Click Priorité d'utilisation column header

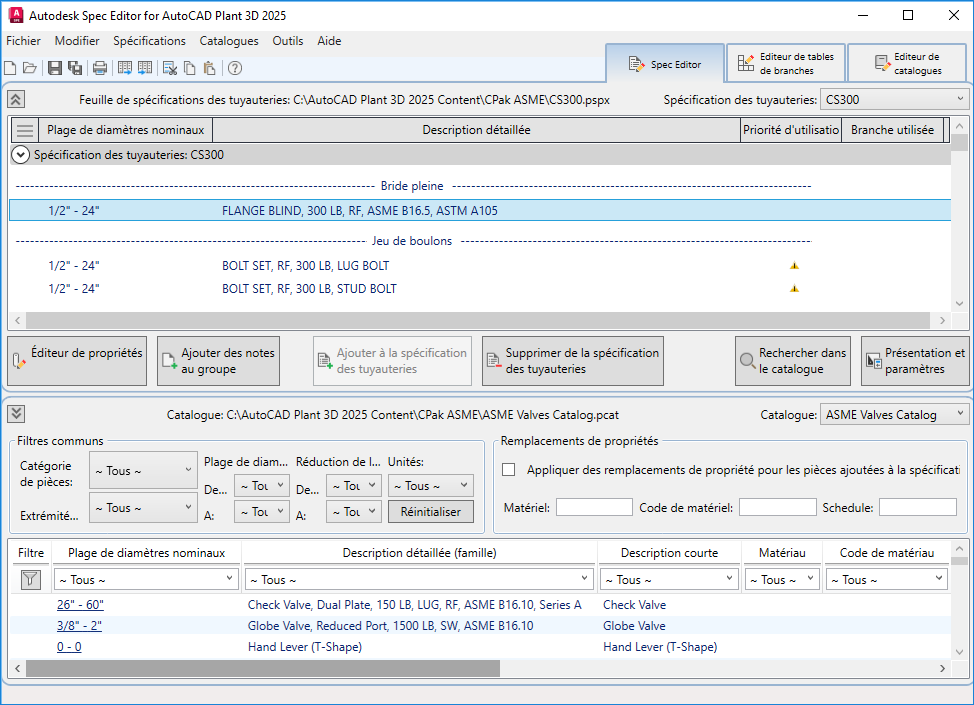coord(791,130)
